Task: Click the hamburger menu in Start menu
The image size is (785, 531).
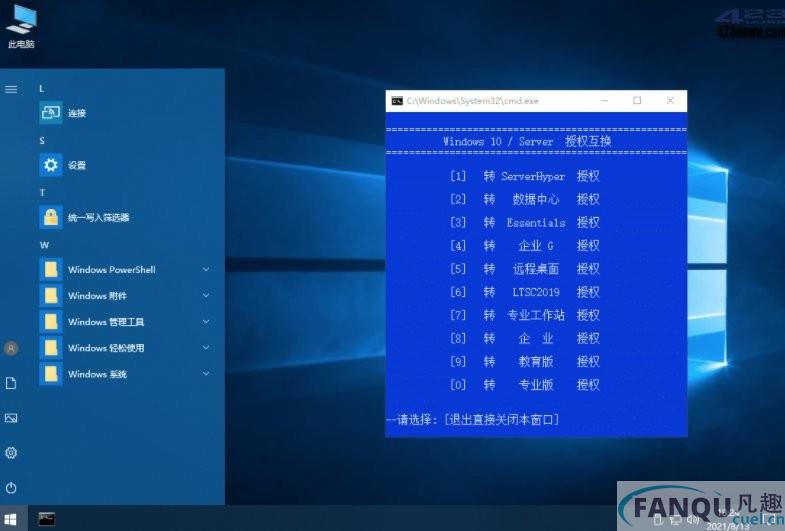Action: coord(11,89)
